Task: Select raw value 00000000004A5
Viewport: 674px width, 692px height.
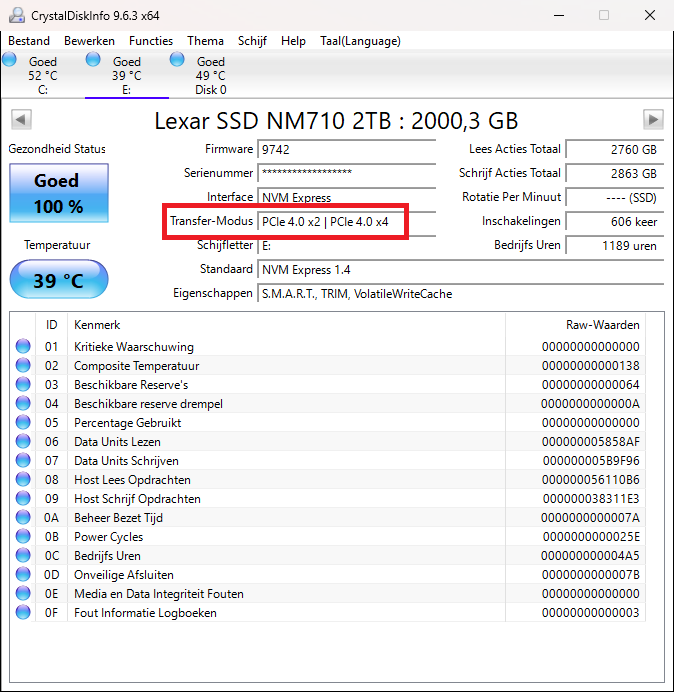Action: tap(590, 556)
